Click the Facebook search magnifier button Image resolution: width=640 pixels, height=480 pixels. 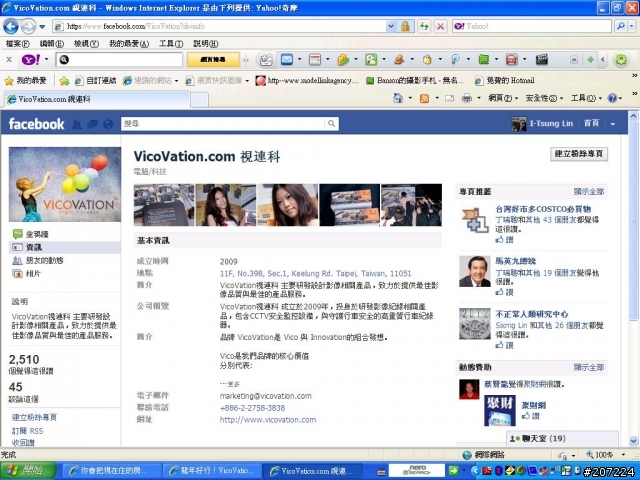click(x=331, y=124)
